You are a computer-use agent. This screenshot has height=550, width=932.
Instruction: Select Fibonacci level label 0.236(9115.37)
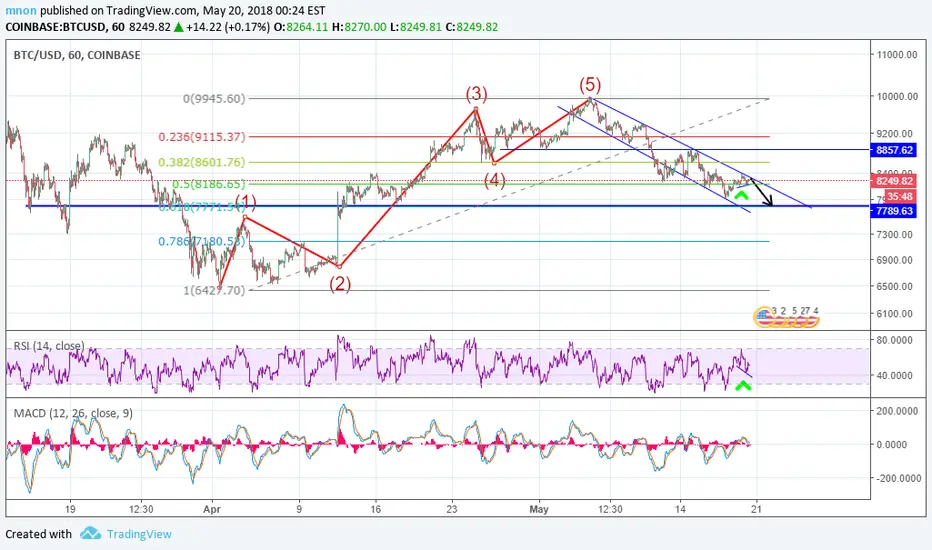[x=201, y=137]
